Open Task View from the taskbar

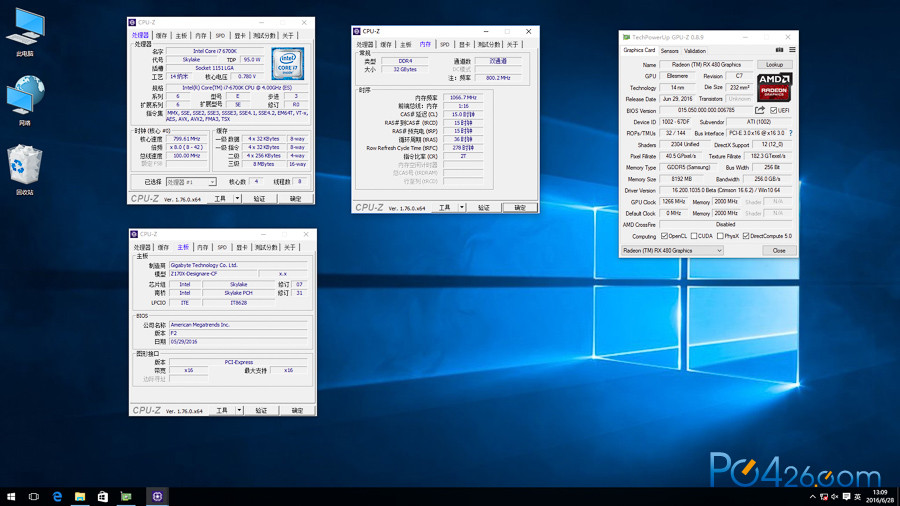[34, 496]
